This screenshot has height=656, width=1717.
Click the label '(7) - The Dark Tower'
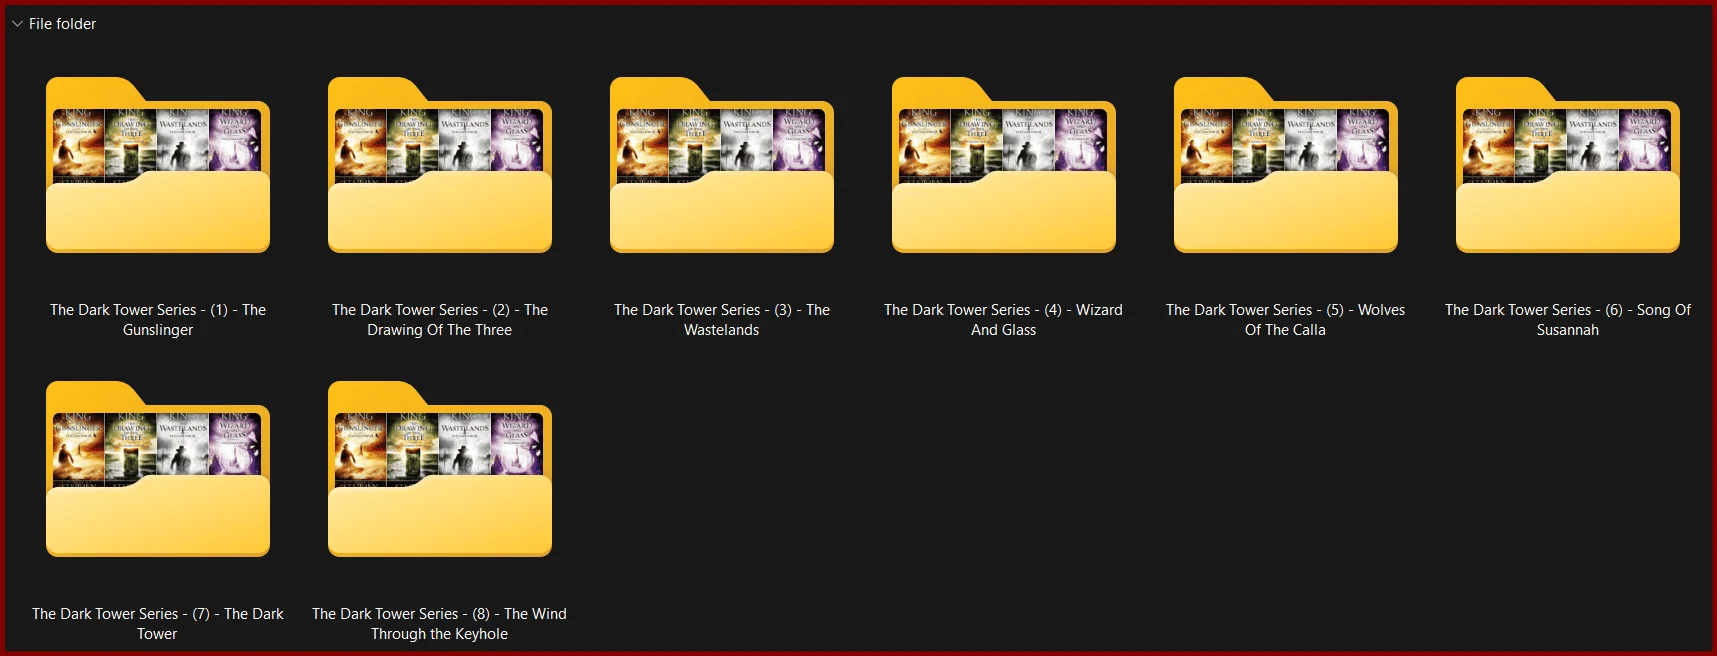pos(158,624)
